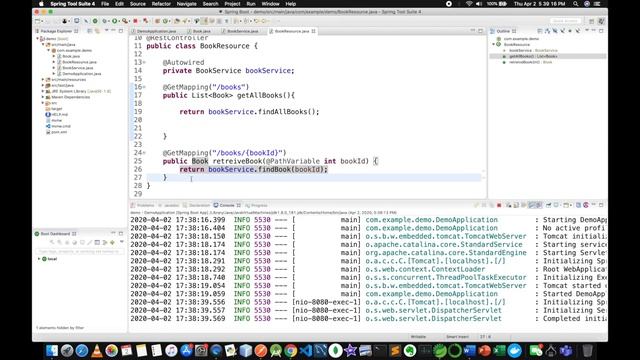This screenshot has height=360, width=640.
Task: Select the Javadoc tab in bottom panel
Action: tap(169, 205)
